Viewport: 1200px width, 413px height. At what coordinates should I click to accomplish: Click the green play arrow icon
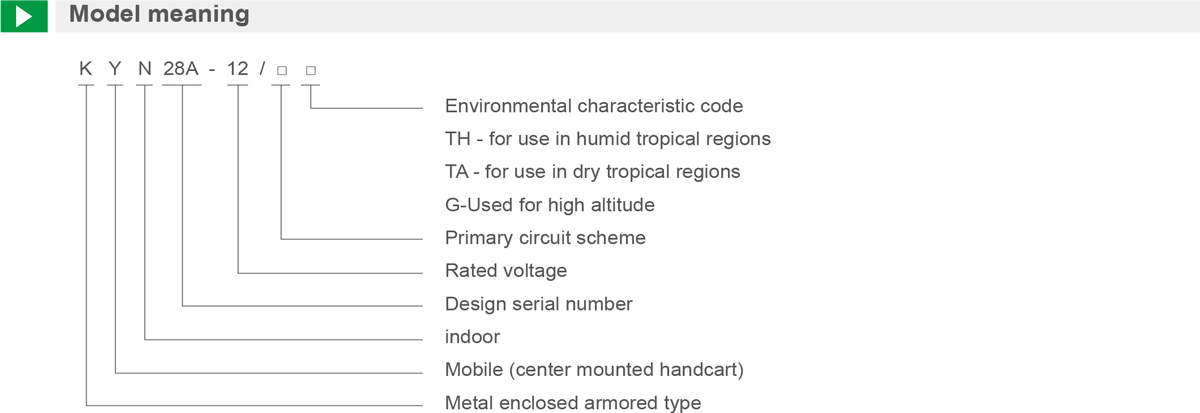24,16
